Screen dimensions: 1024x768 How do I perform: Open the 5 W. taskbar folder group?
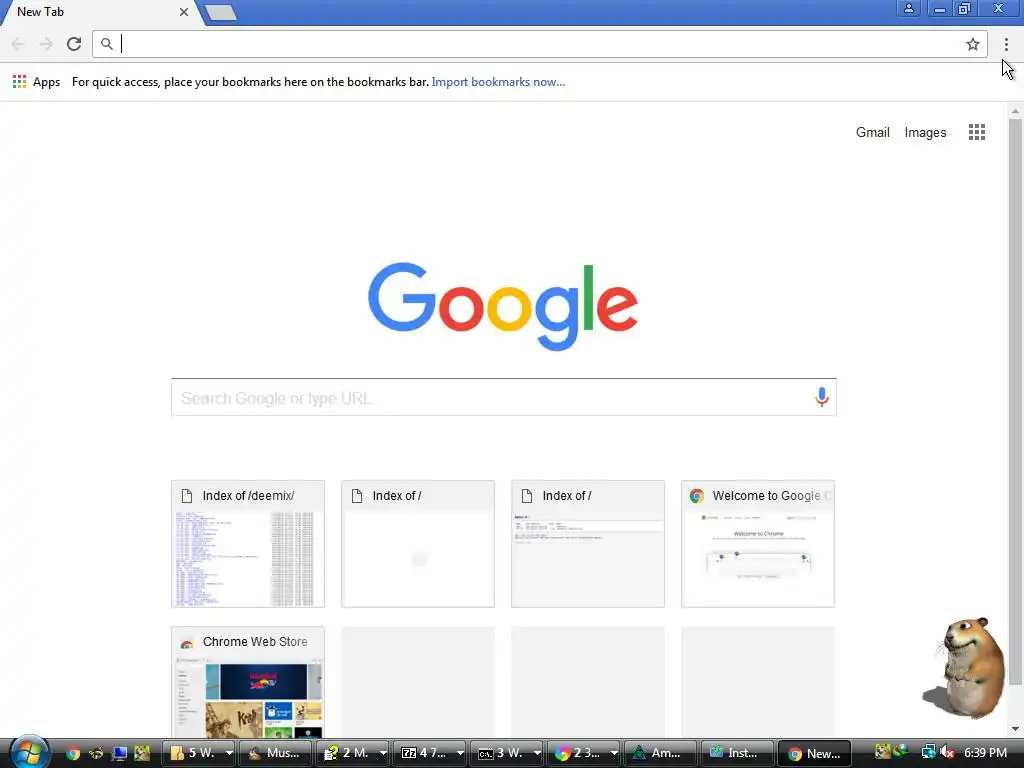pos(200,753)
